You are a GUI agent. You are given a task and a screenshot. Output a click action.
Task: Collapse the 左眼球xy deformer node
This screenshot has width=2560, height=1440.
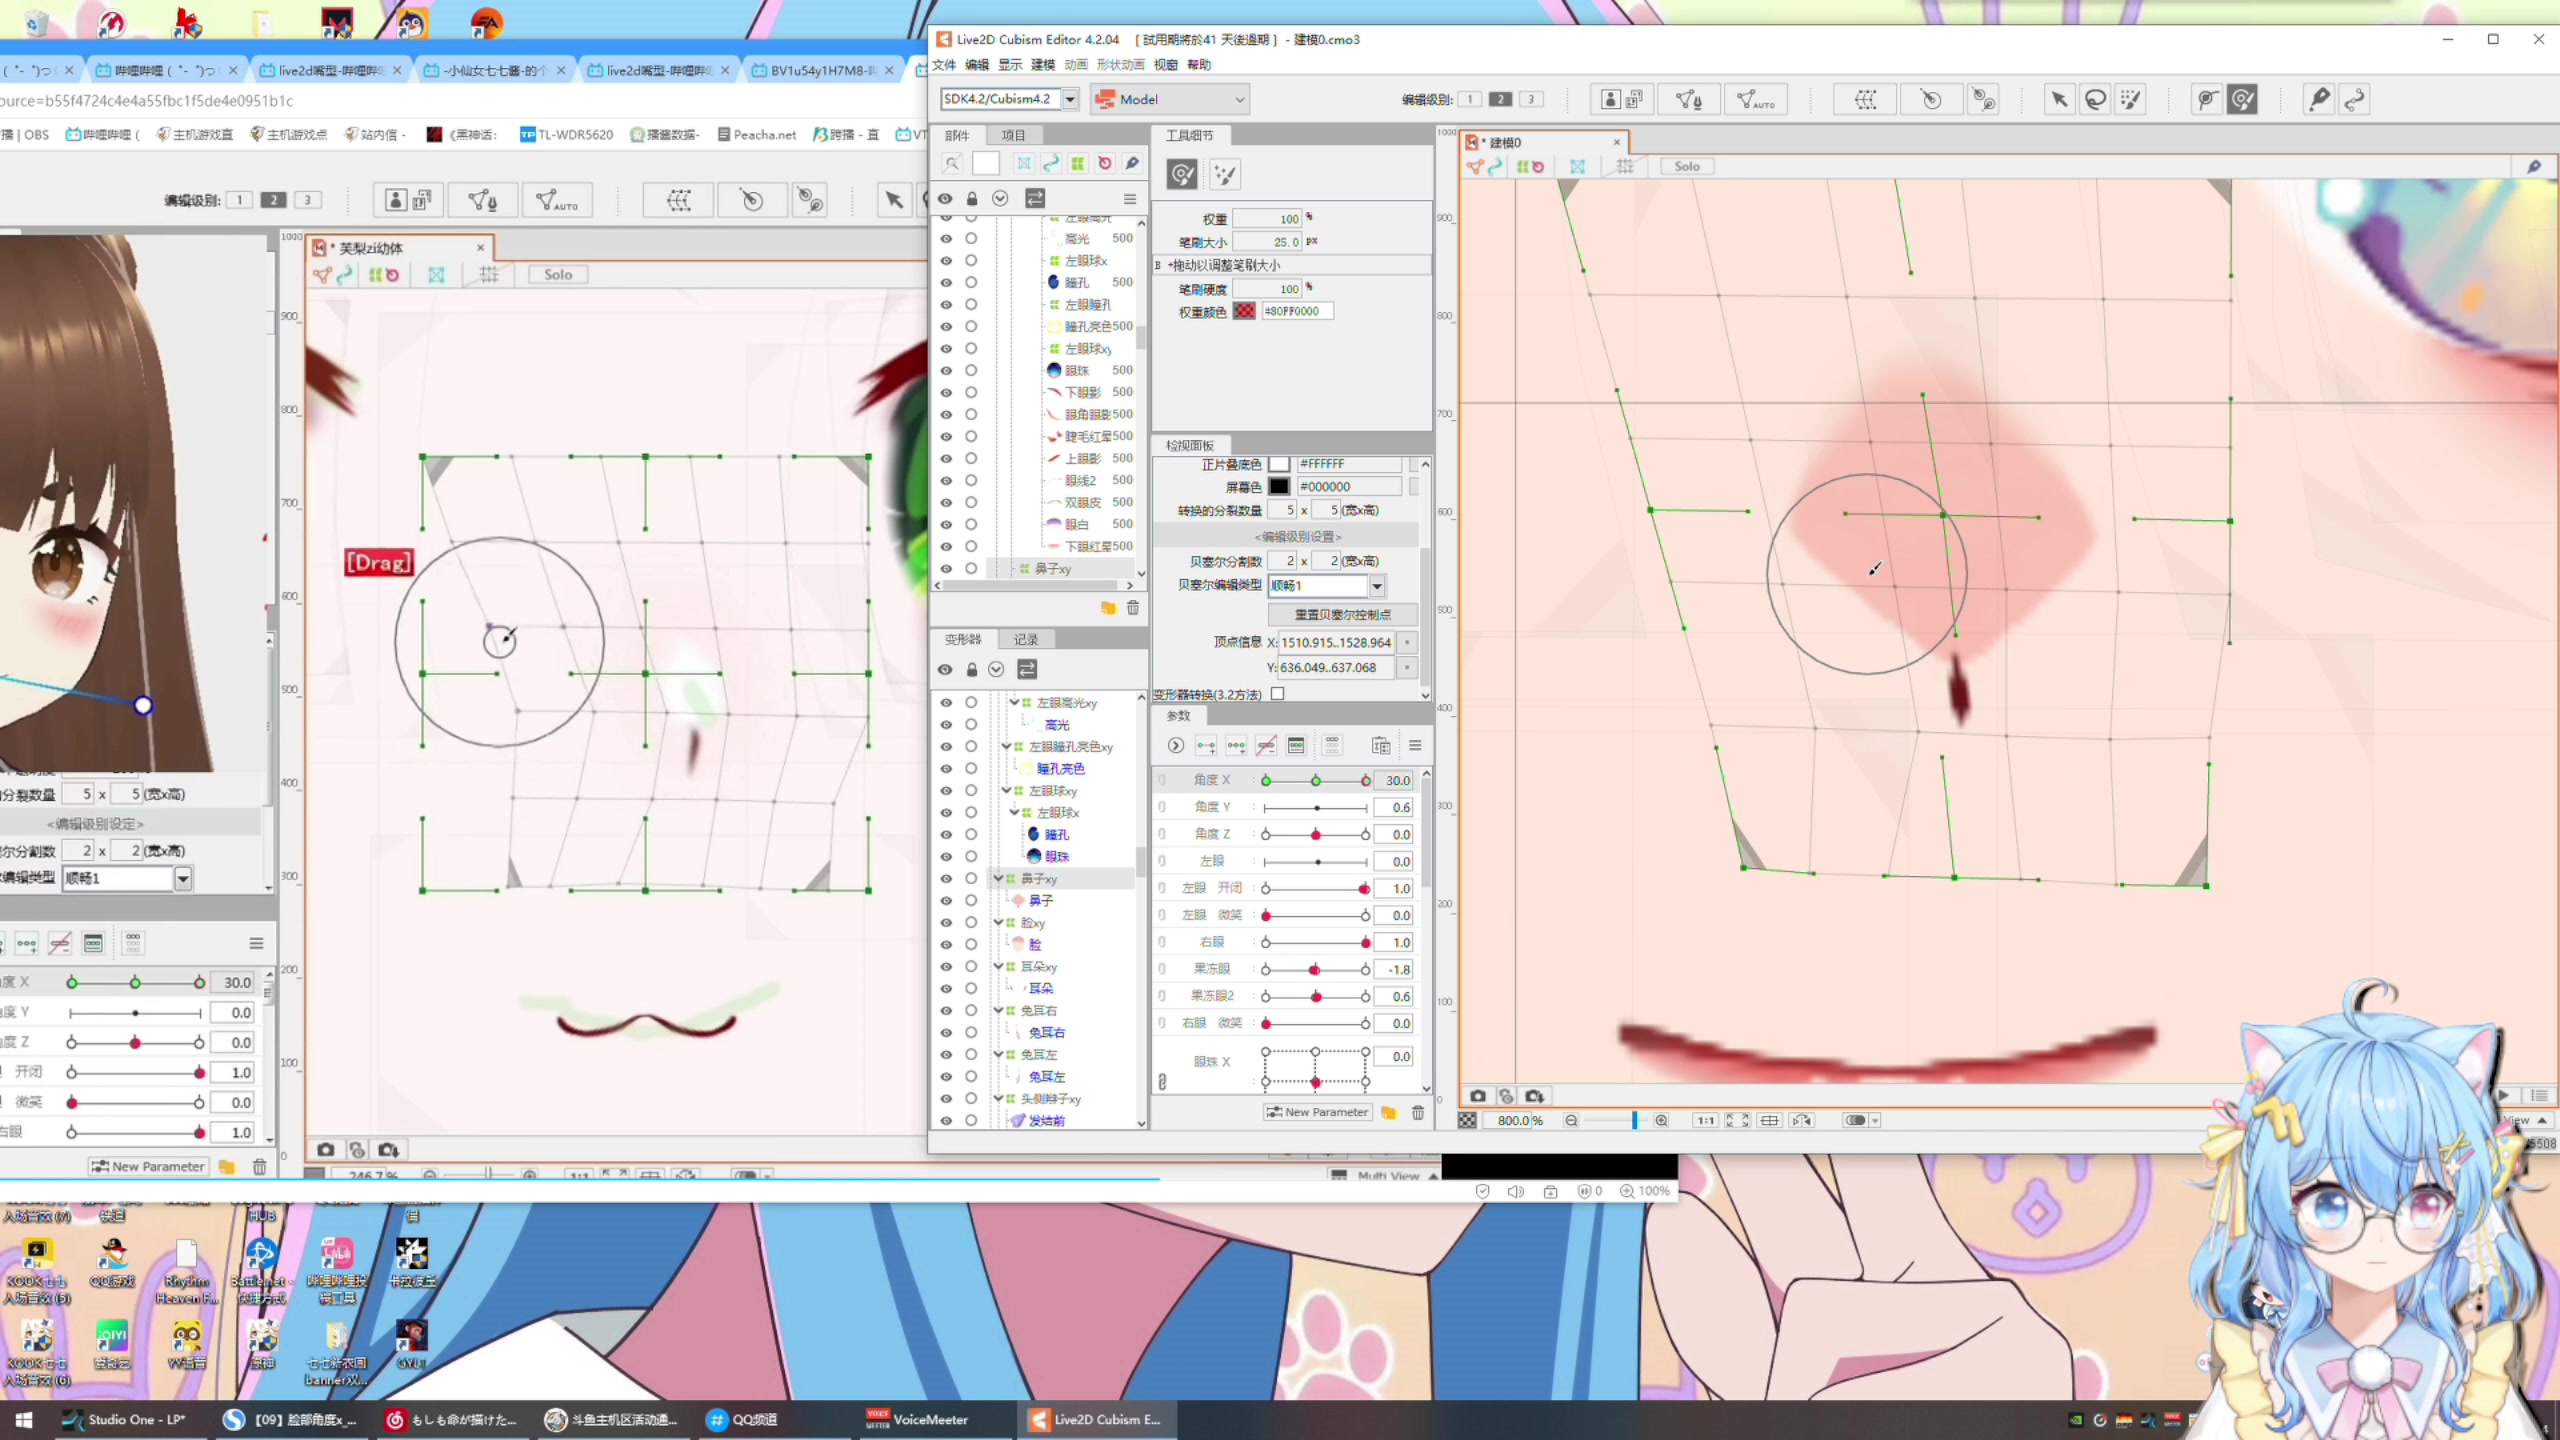1006,790
